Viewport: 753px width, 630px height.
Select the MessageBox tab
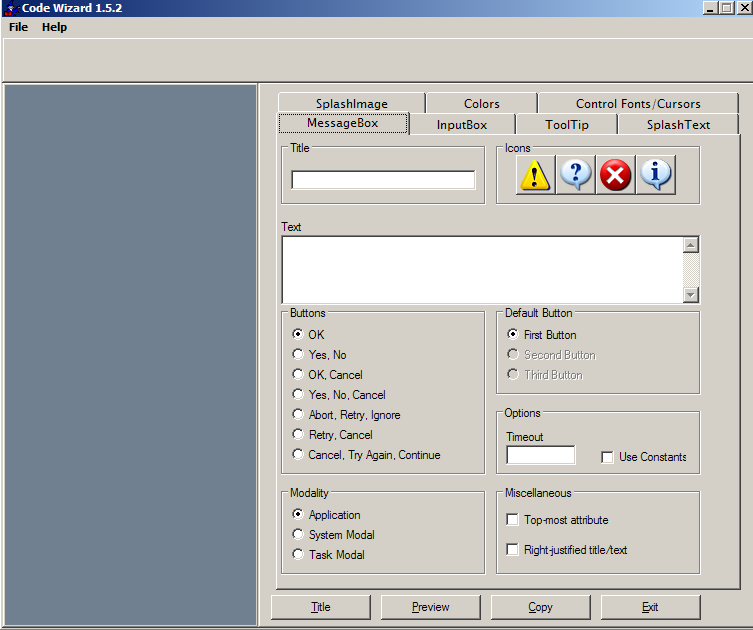click(343, 123)
